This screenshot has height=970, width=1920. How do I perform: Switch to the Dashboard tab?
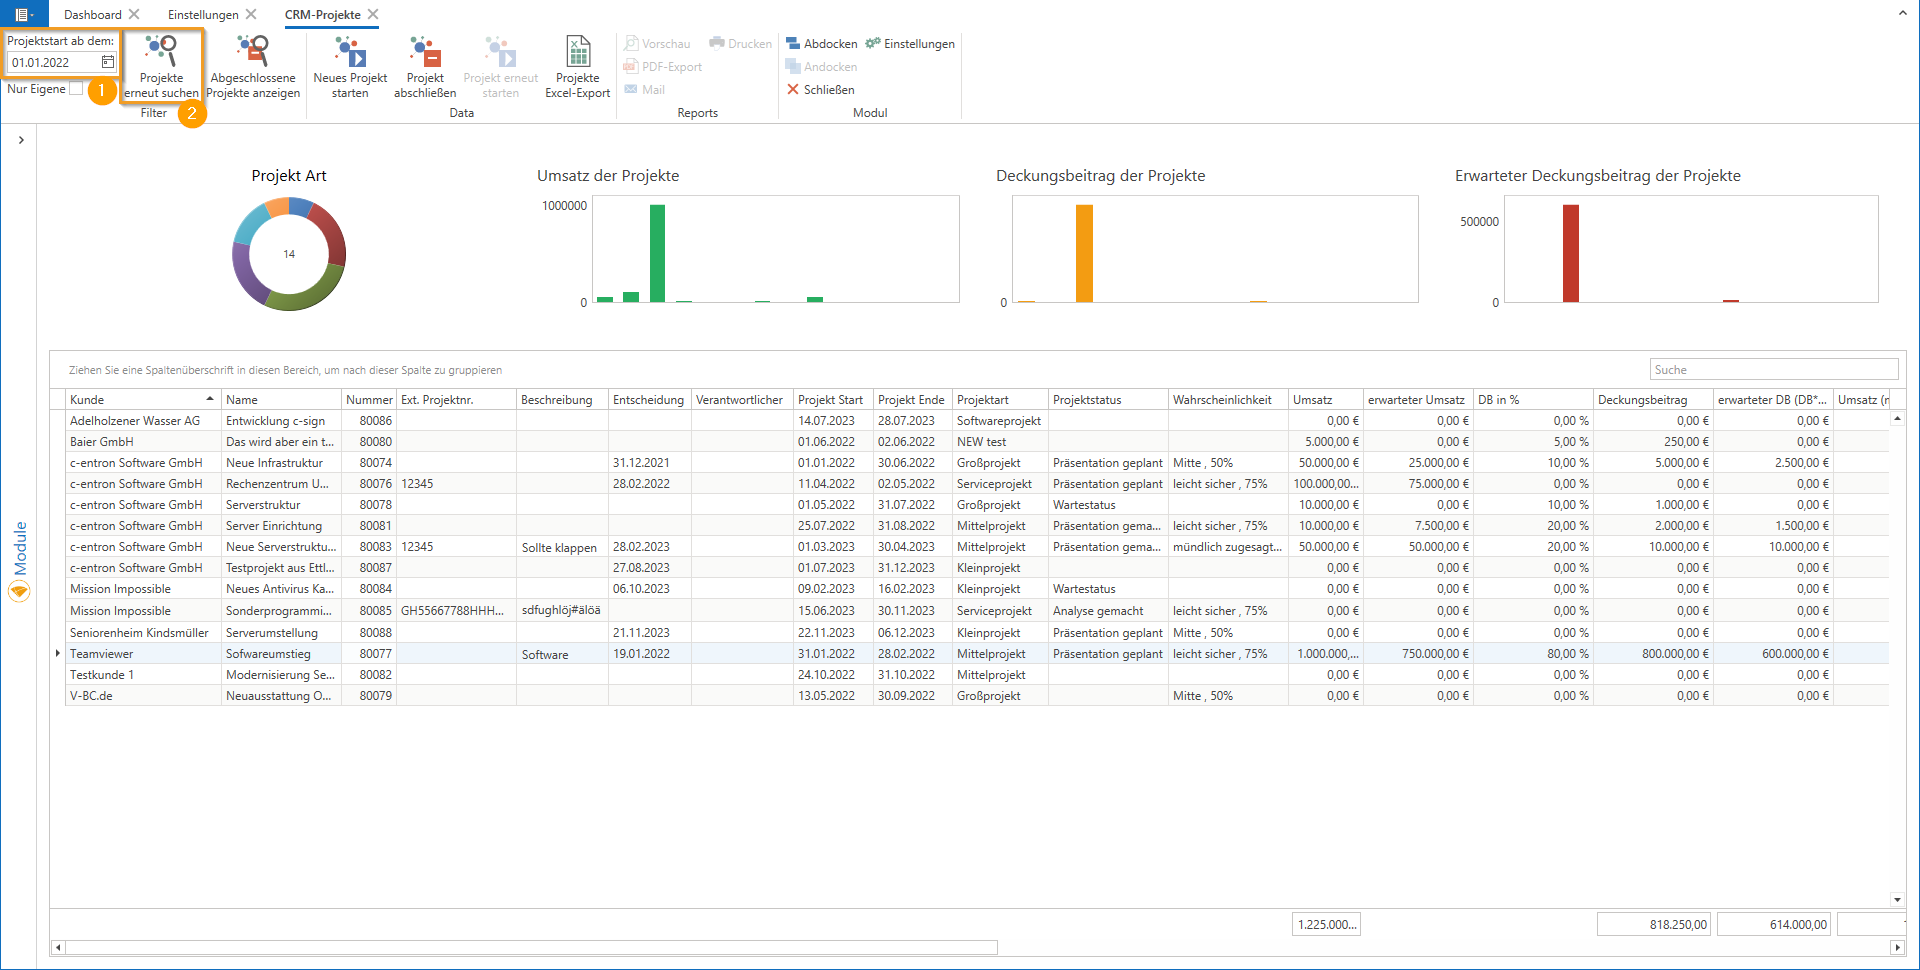(92, 15)
